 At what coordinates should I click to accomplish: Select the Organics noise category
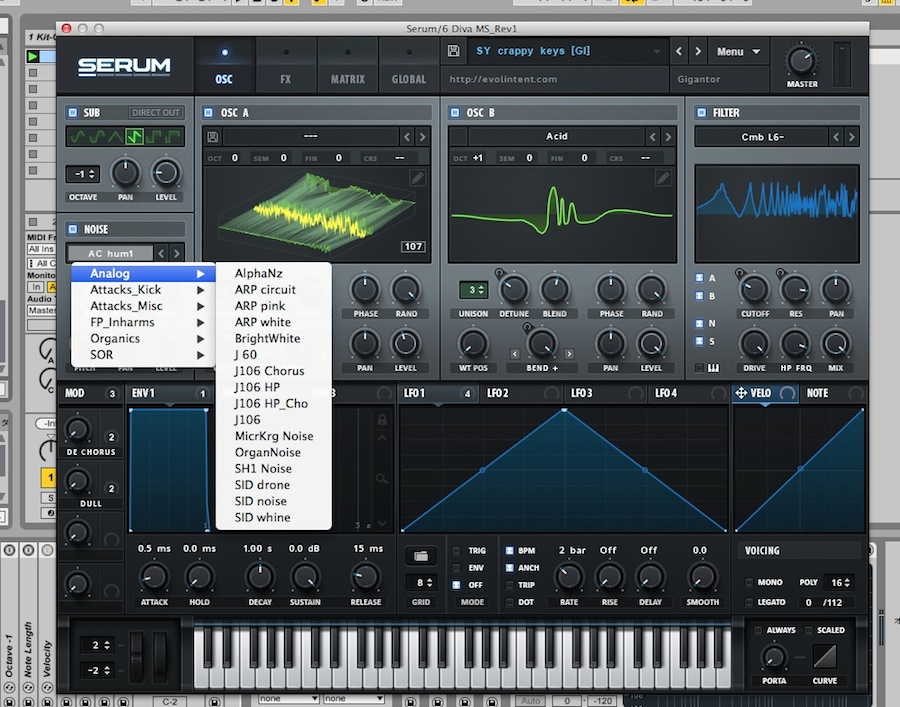(143, 339)
